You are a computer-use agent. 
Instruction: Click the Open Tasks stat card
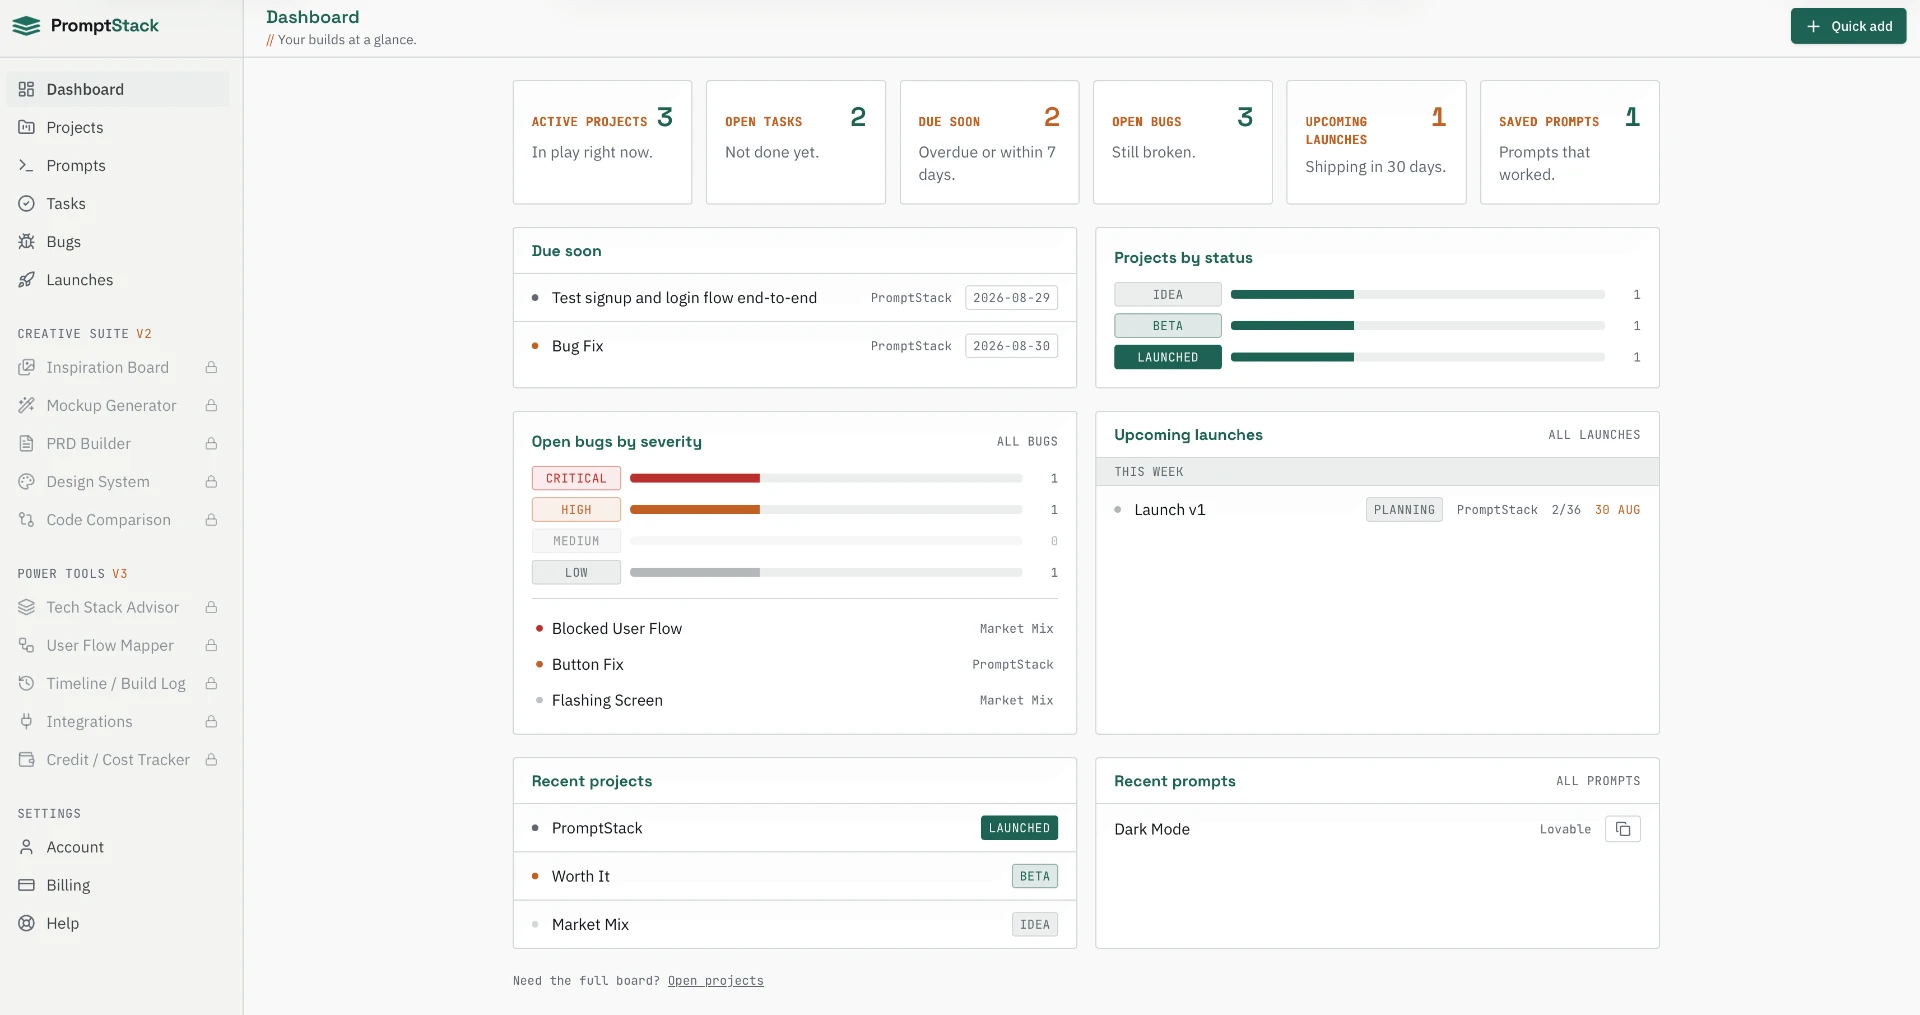tap(796, 142)
